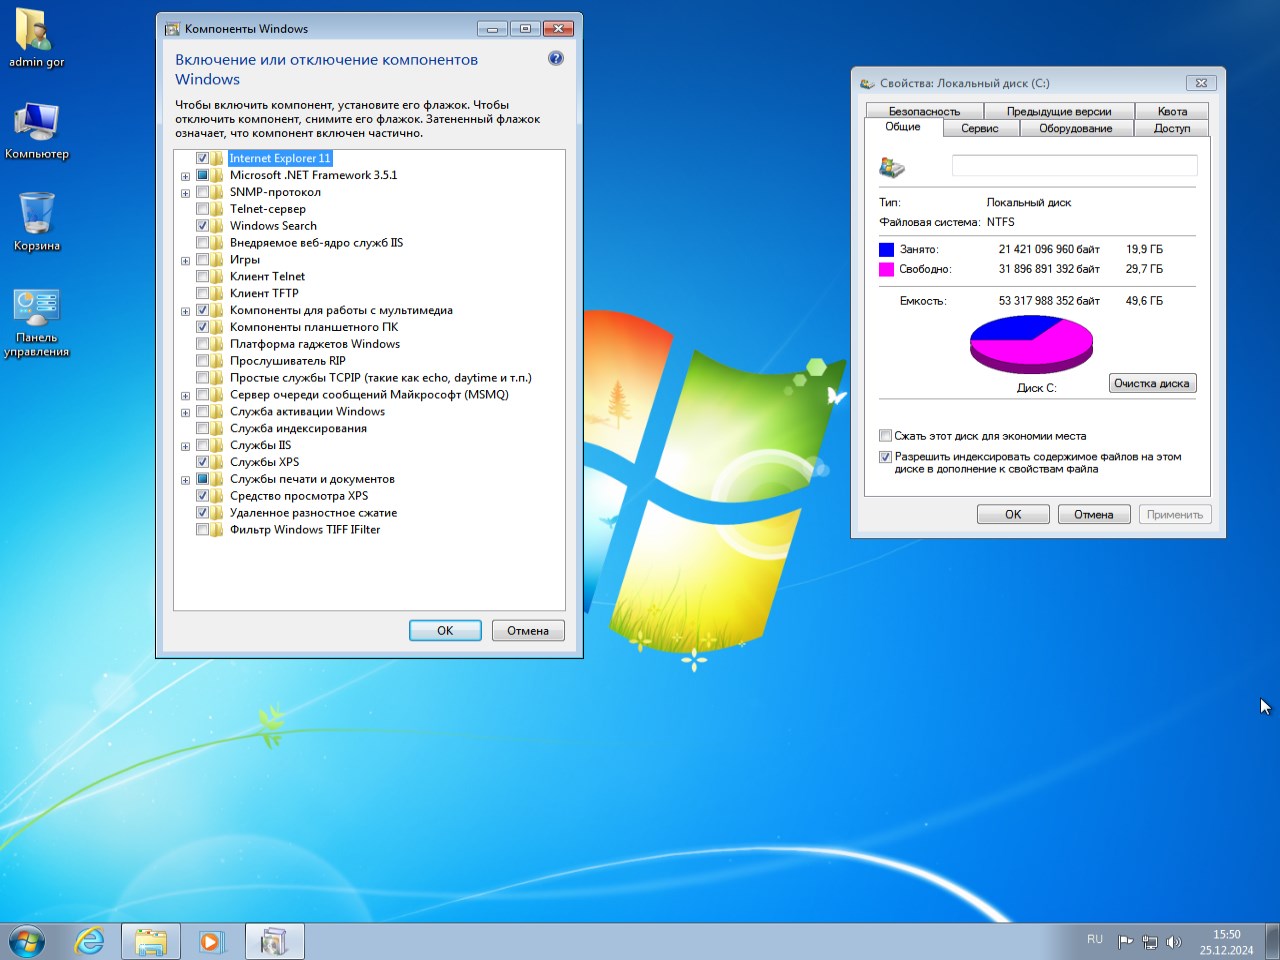The width and height of the screenshot is (1280, 960).
Task: Expand the SNMP-протокол node
Action: pyautogui.click(x=185, y=193)
